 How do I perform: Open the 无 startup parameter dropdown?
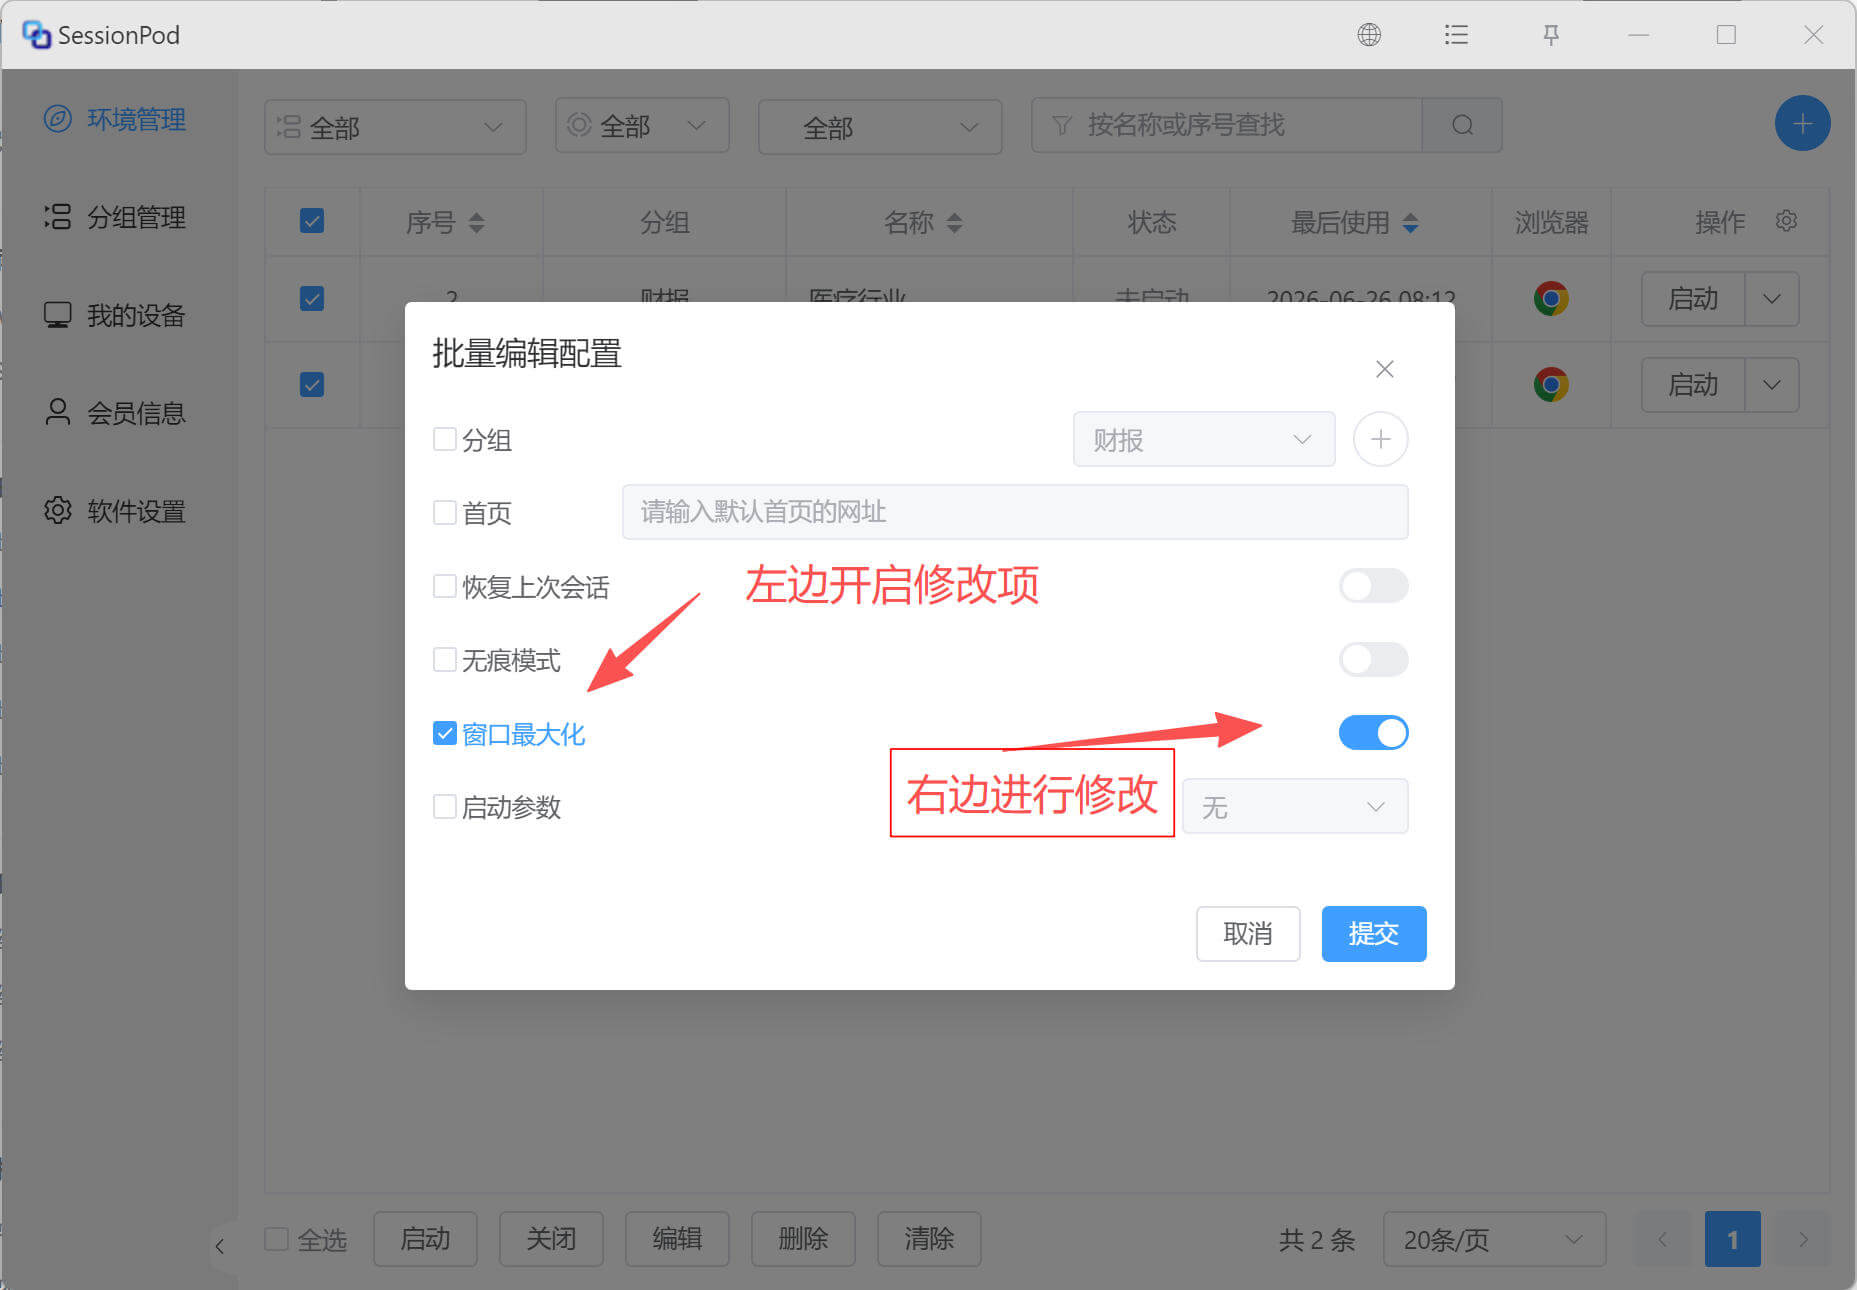[1295, 806]
